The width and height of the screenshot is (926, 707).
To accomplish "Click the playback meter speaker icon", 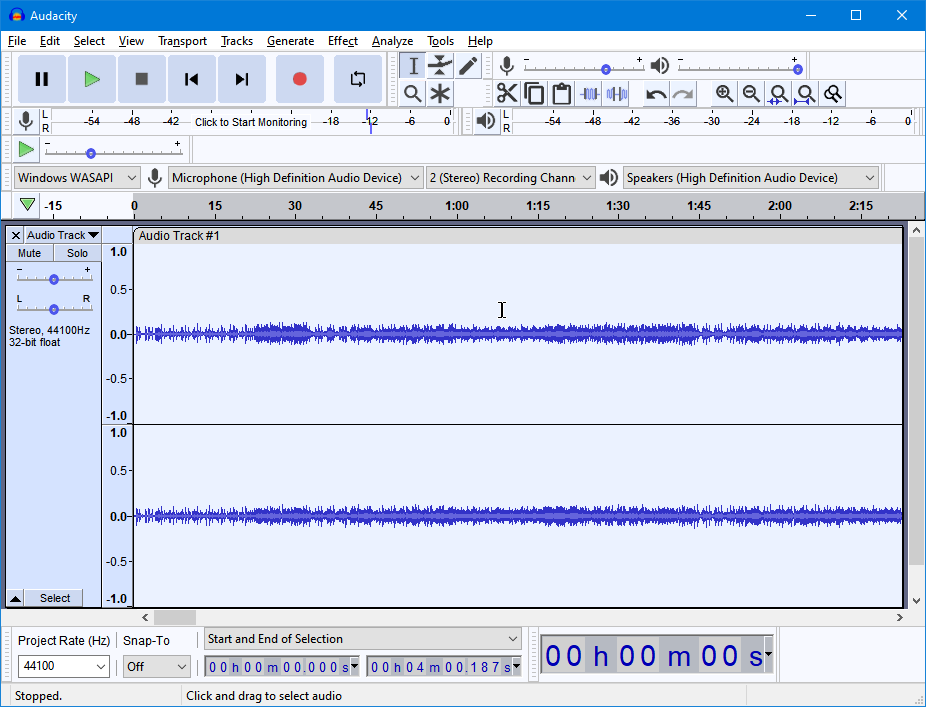I will click(485, 121).
